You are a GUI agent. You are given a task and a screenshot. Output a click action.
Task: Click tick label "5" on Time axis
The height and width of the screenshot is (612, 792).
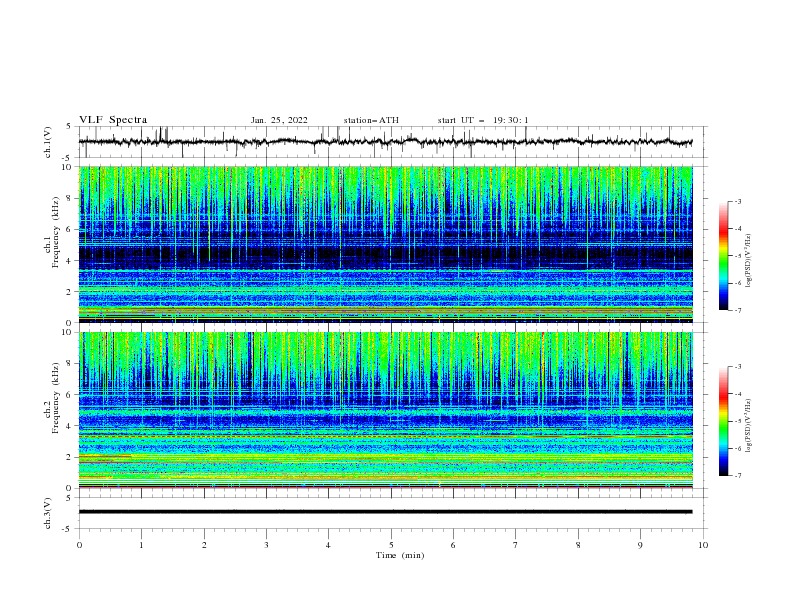tap(391, 545)
